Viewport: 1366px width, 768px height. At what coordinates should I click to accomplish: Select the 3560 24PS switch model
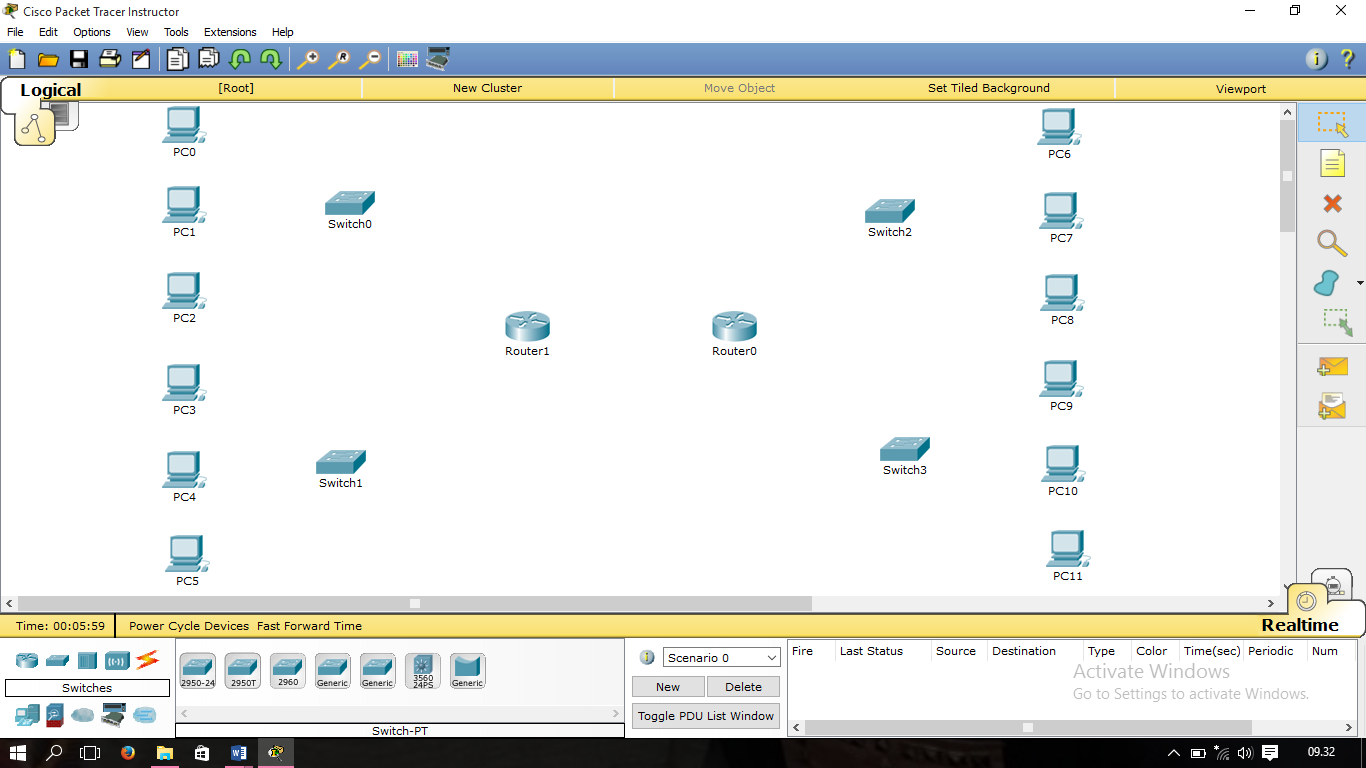pyautogui.click(x=422, y=670)
